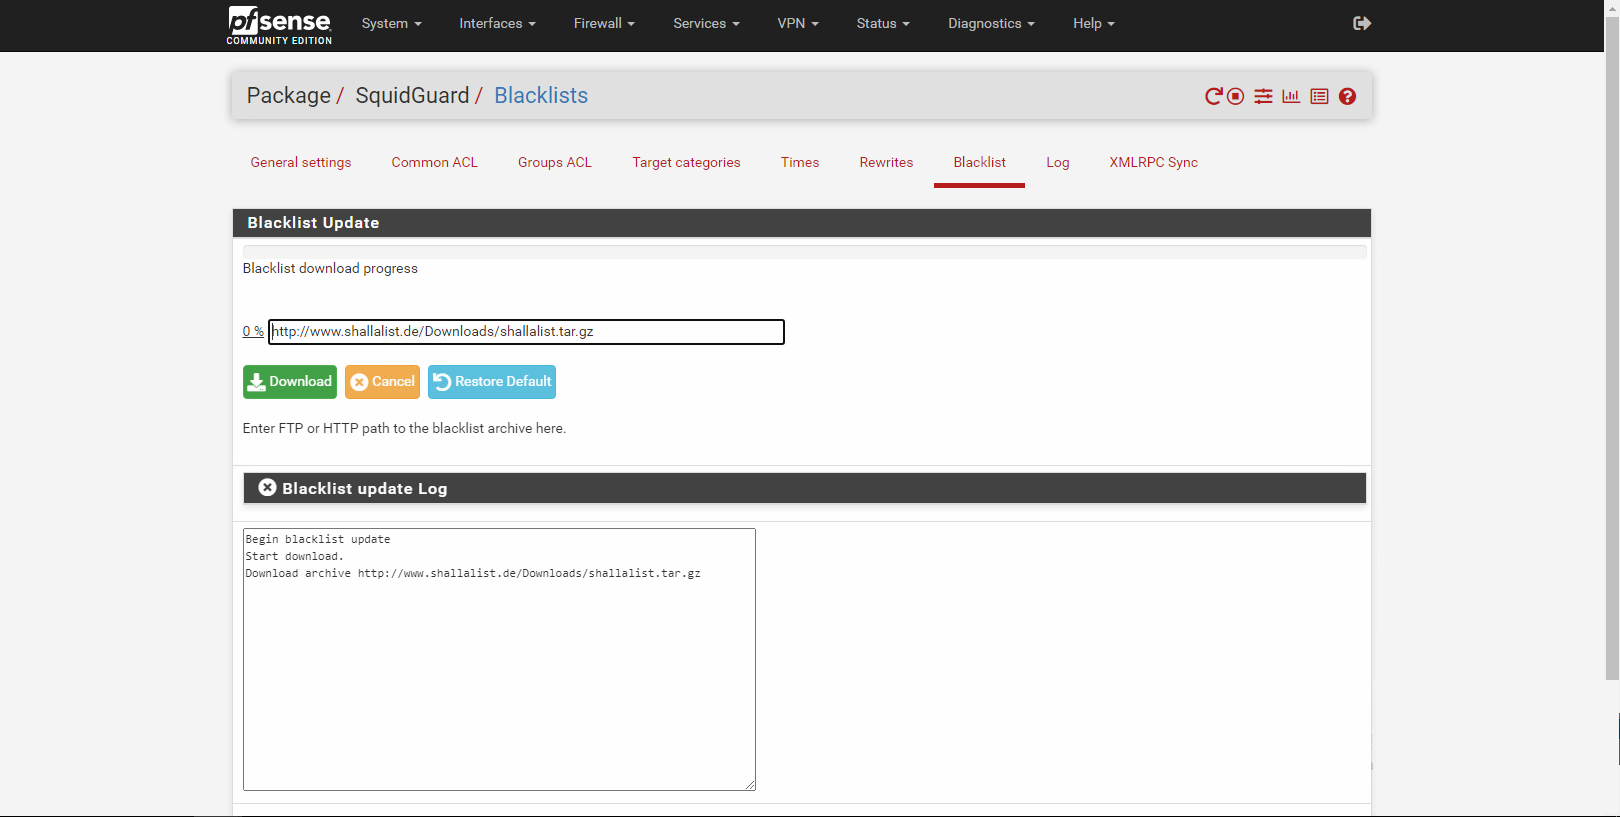Focus the blacklist URL input field
The height and width of the screenshot is (817, 1620).
(x=526, y=332)
